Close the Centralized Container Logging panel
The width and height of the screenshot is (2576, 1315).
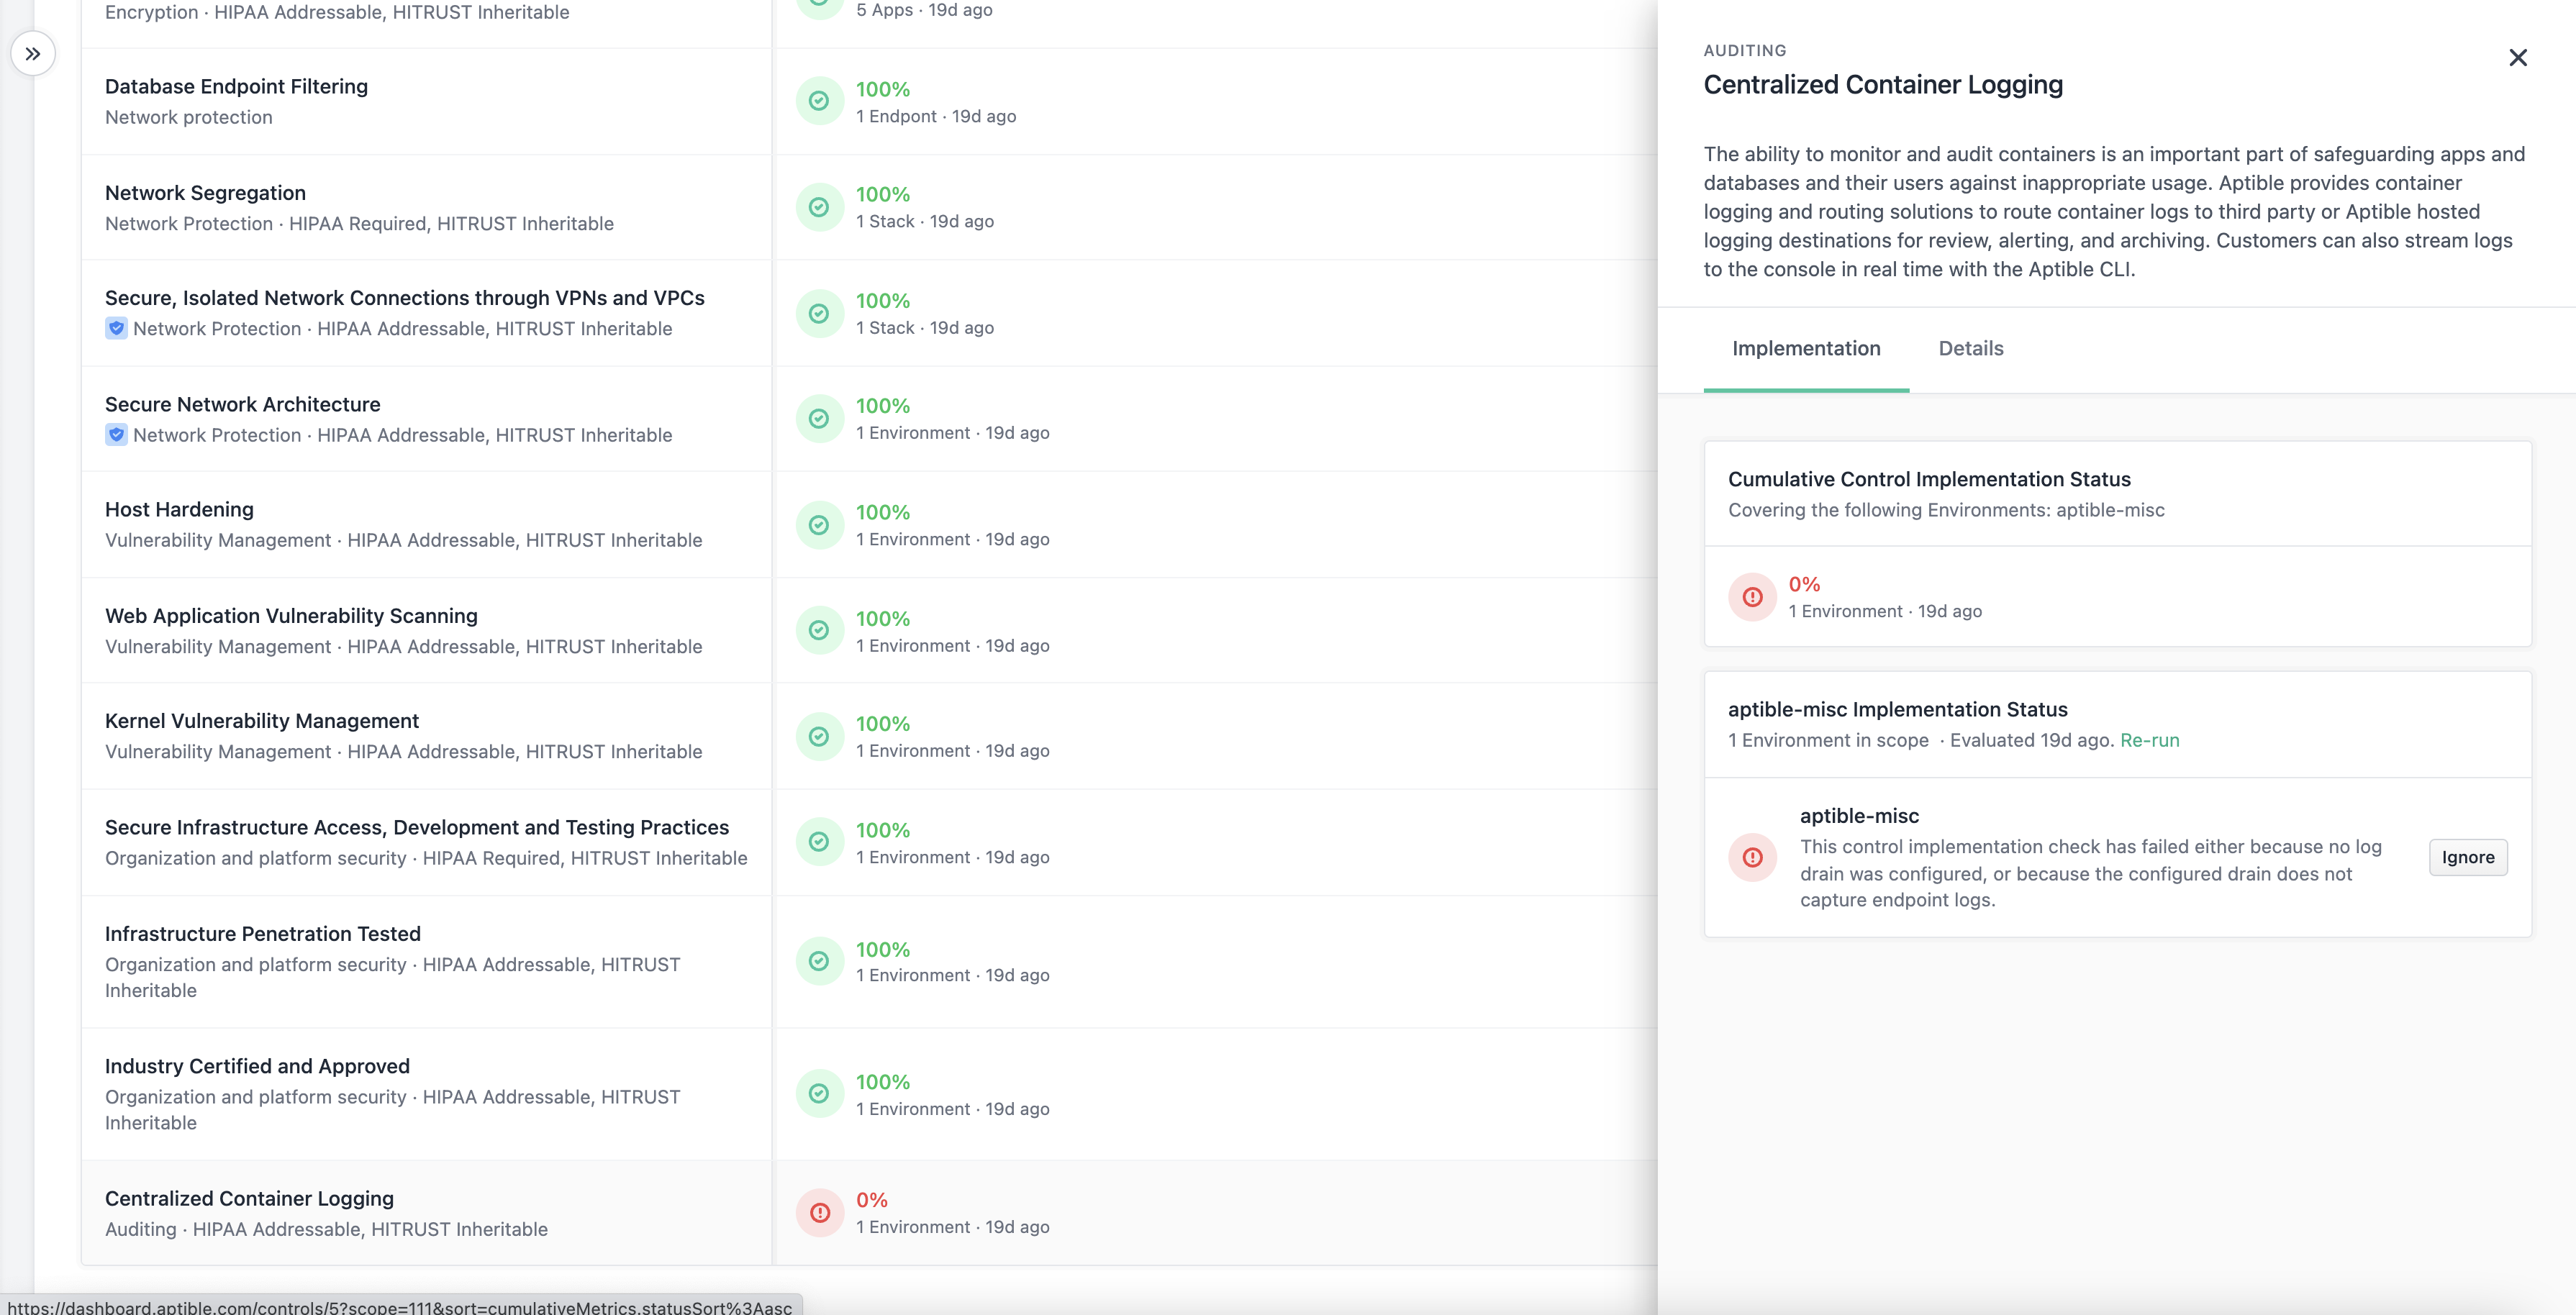pyautogui.click(x=2517, y=58)
